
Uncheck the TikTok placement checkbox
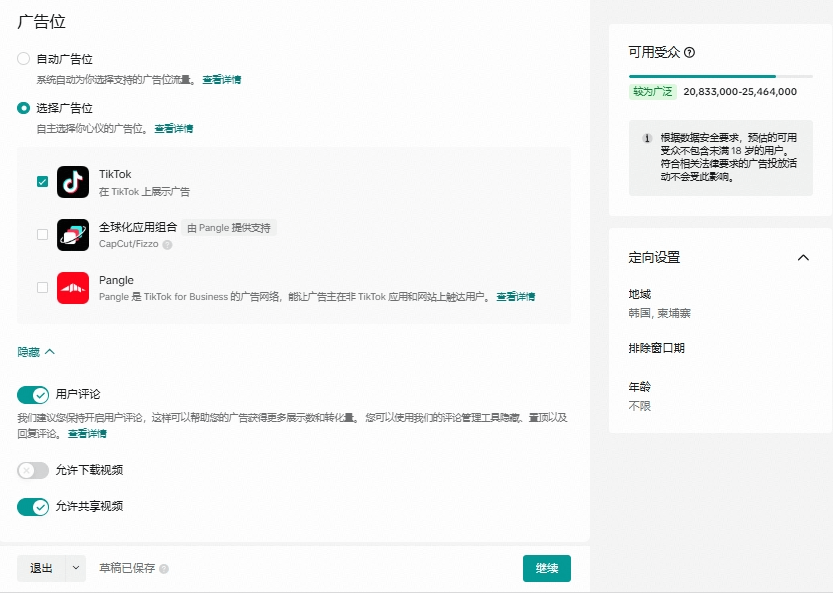[42, 182]
